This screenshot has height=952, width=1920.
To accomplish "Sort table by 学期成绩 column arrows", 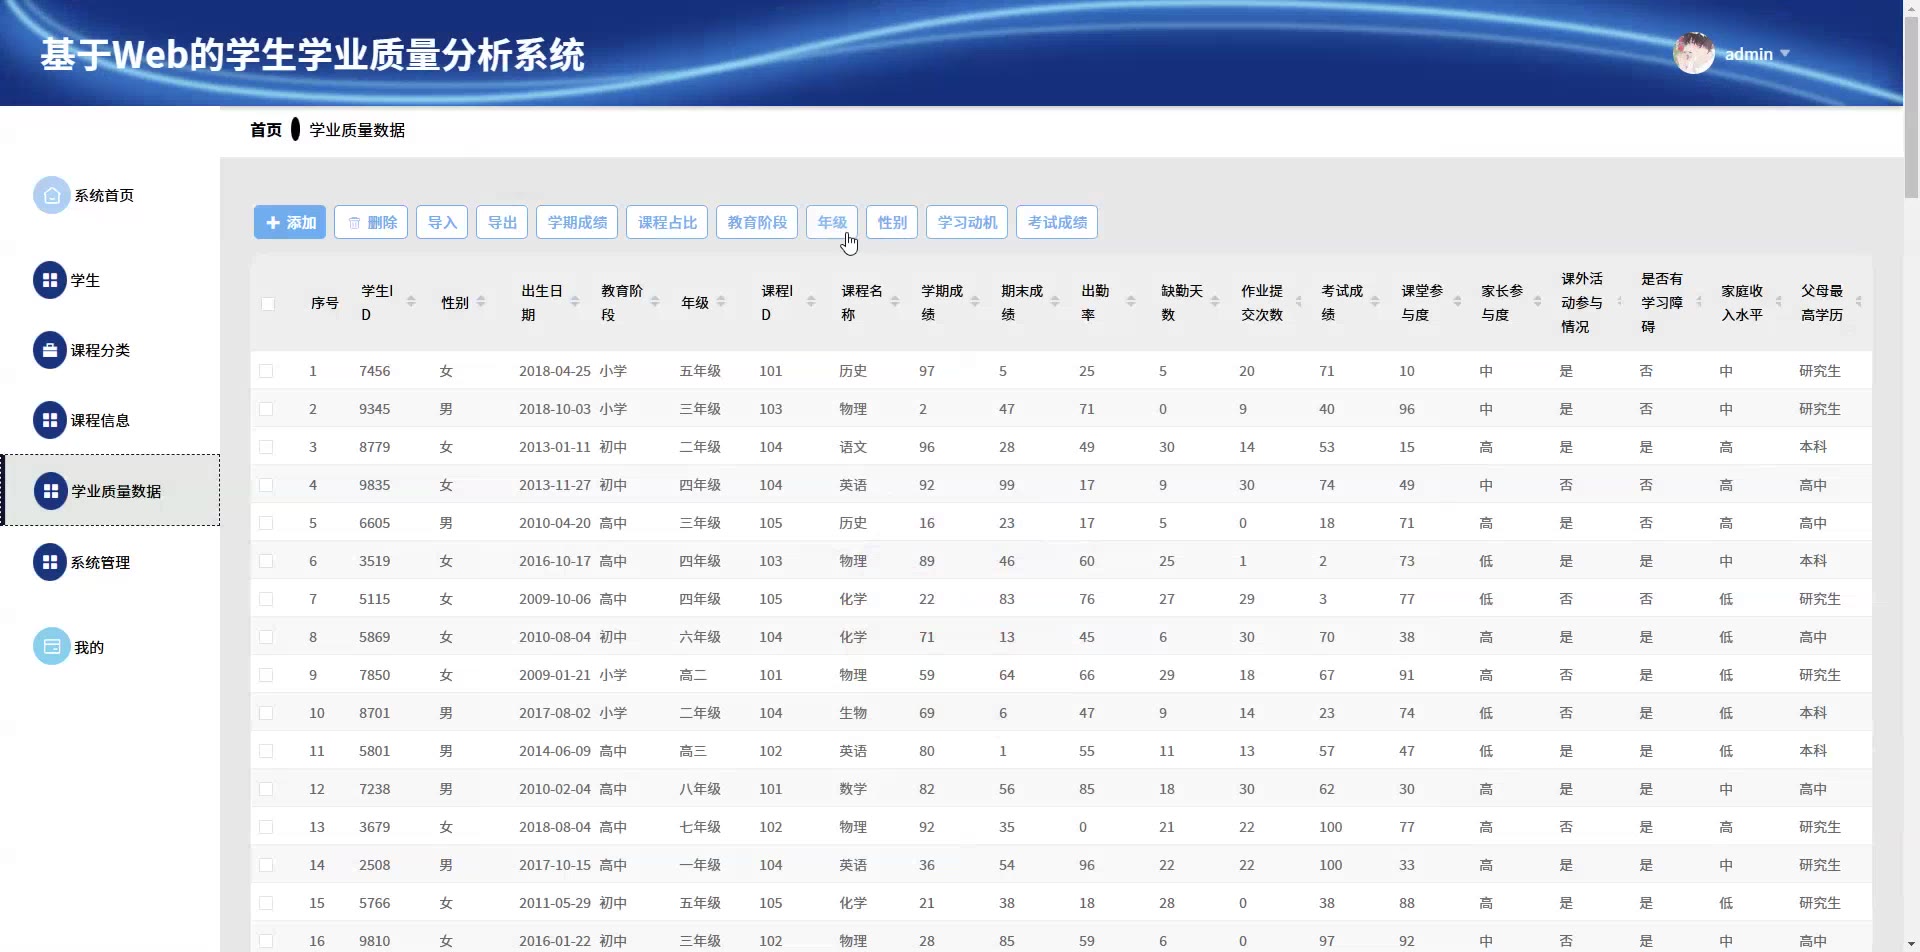I will tap(975, 302).
